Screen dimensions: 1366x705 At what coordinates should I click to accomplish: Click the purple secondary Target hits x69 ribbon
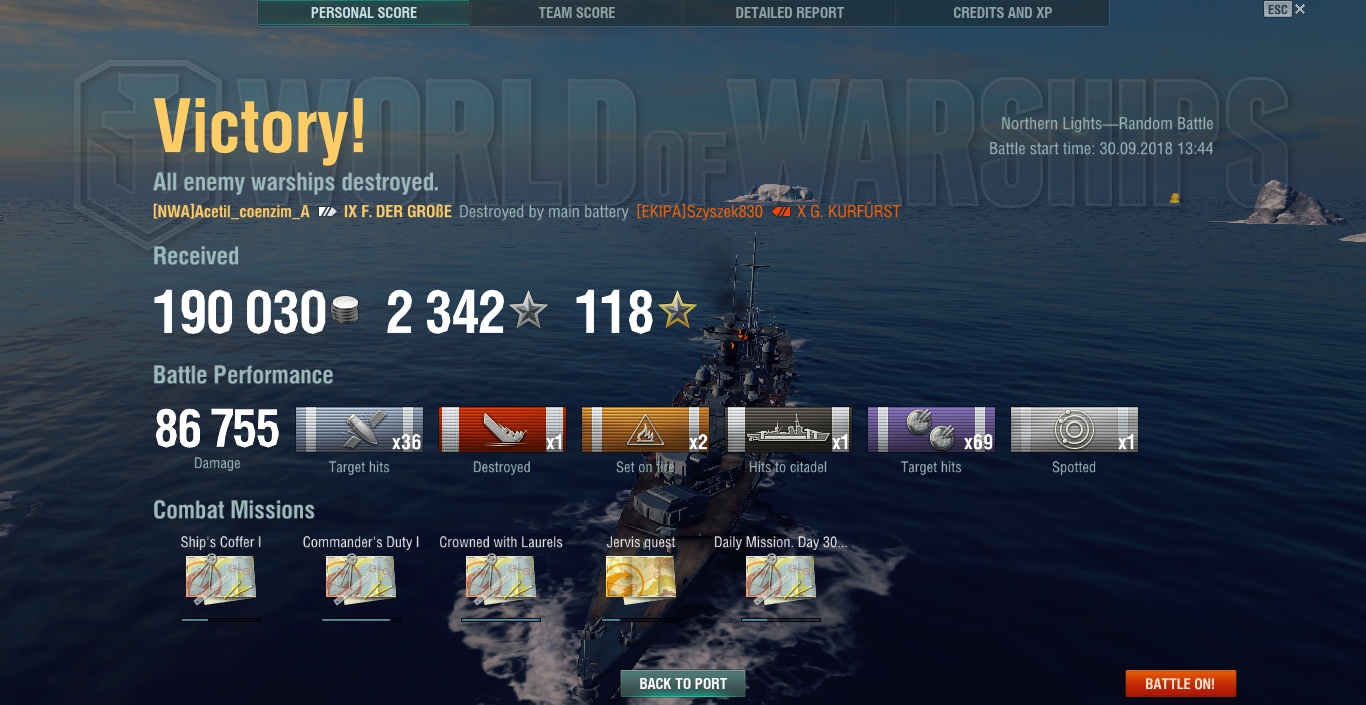[931, 430]
